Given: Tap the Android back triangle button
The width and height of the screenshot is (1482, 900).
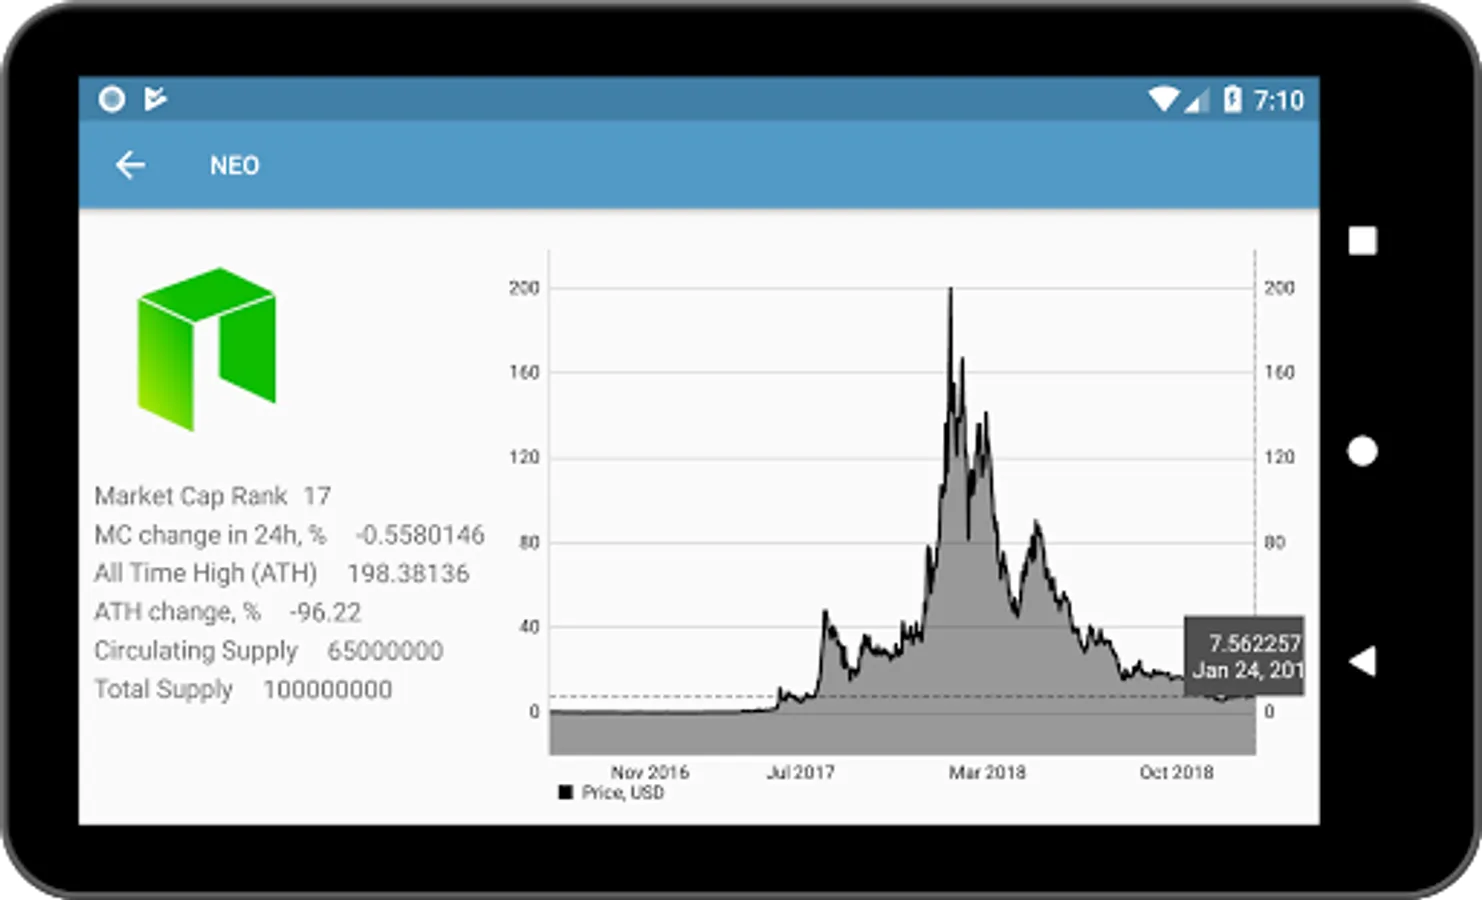Looking at the screenshot, I should click(1362, 661).
